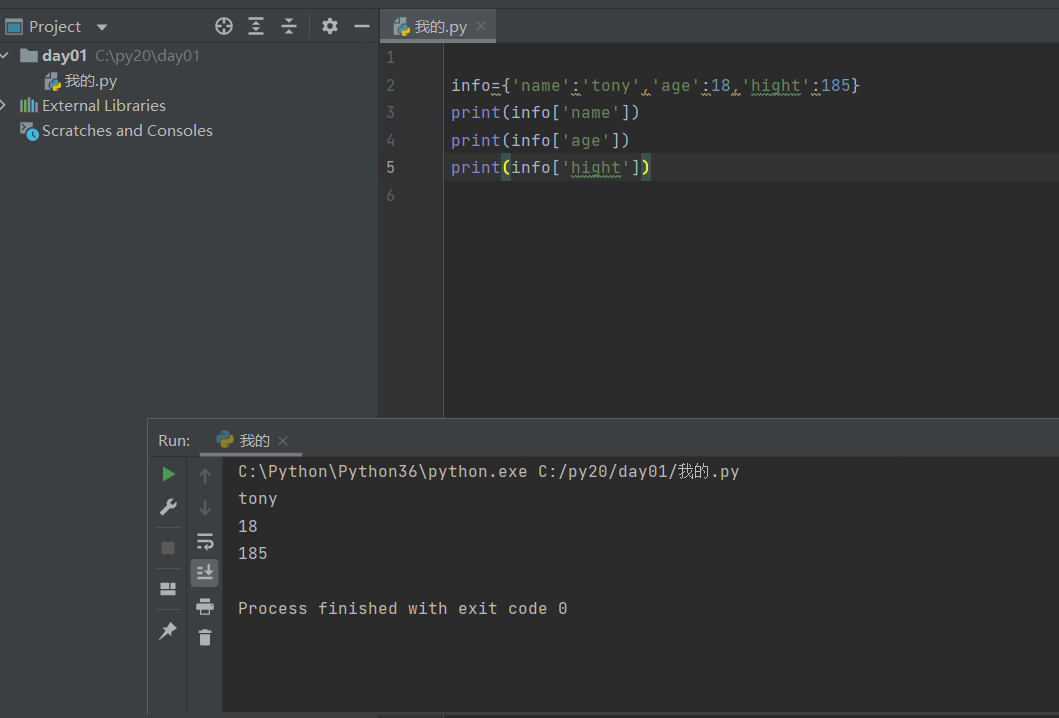The width and height of the screenshot is (1059, 718).
Task: Click the print(info['hight']) line
Action: (550, 168)
